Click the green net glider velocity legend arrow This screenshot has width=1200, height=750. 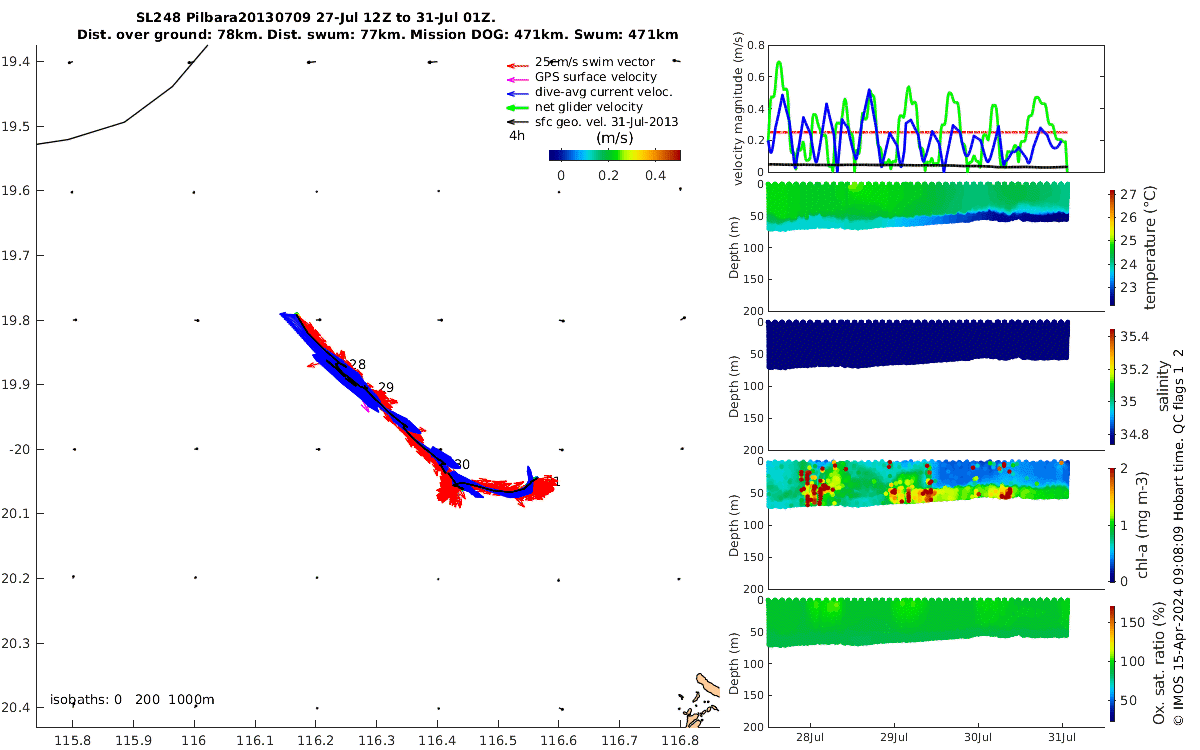click(x=519, y=107)
